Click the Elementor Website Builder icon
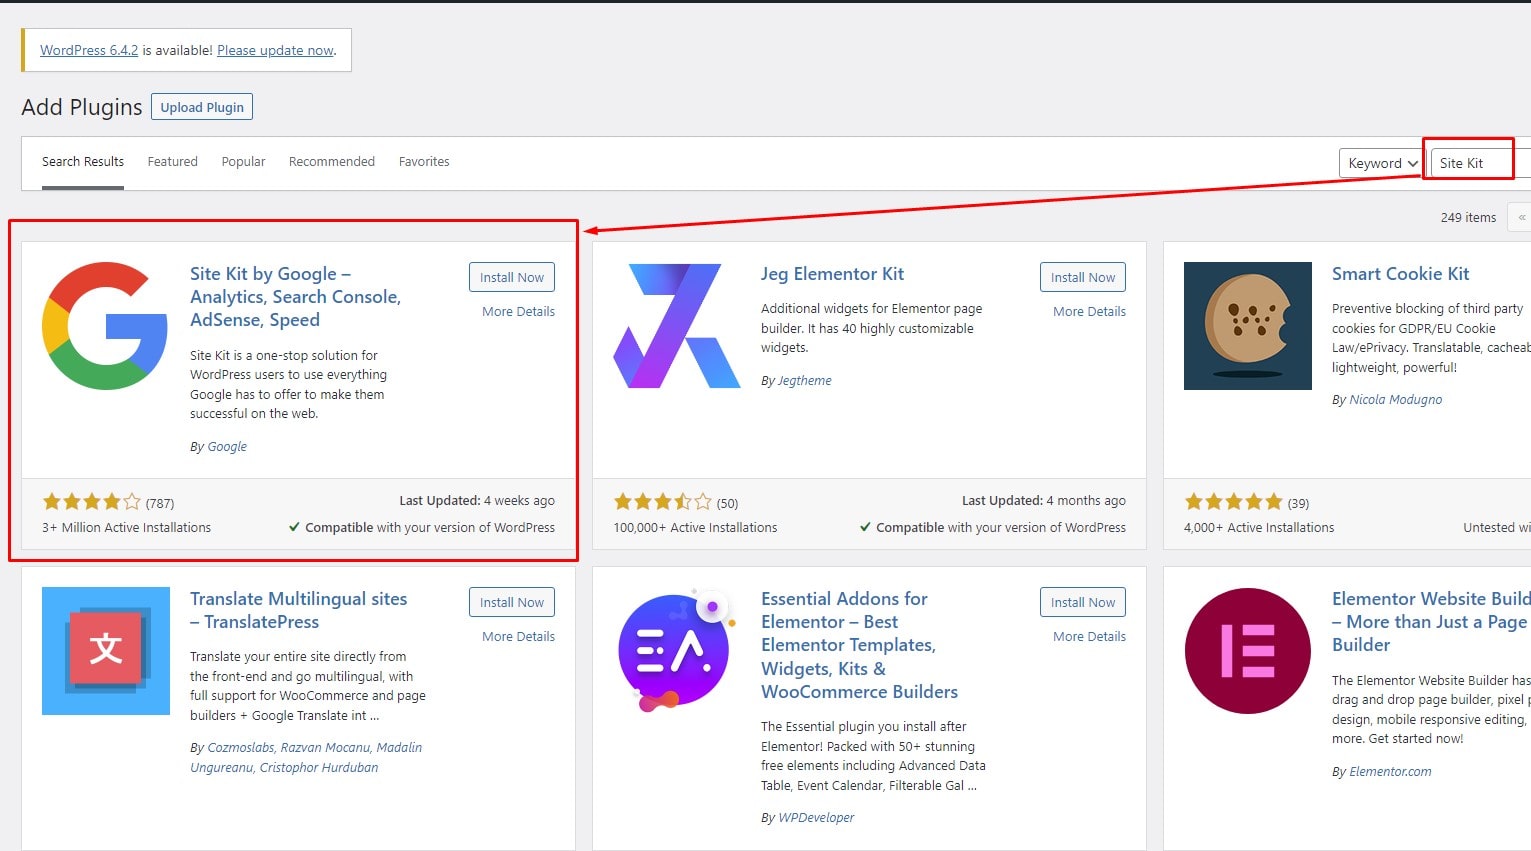Image resolution: width=1531 pixels, height=851 pixels. (x=1248, y=651)
